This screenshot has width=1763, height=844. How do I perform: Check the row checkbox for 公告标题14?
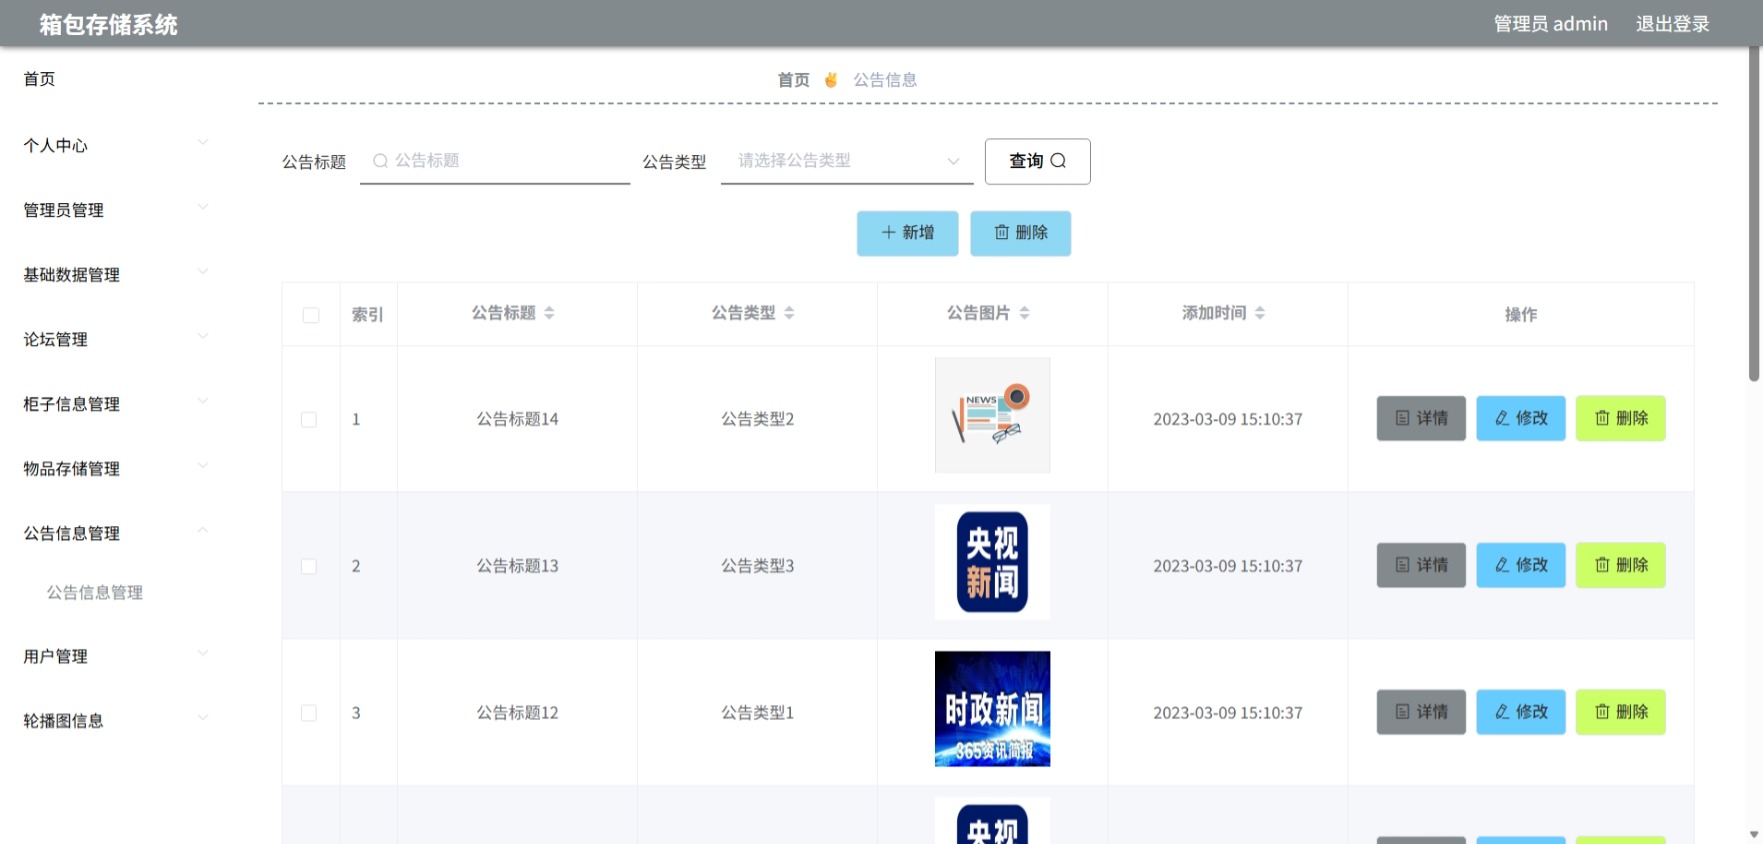[x=309, y=419]
